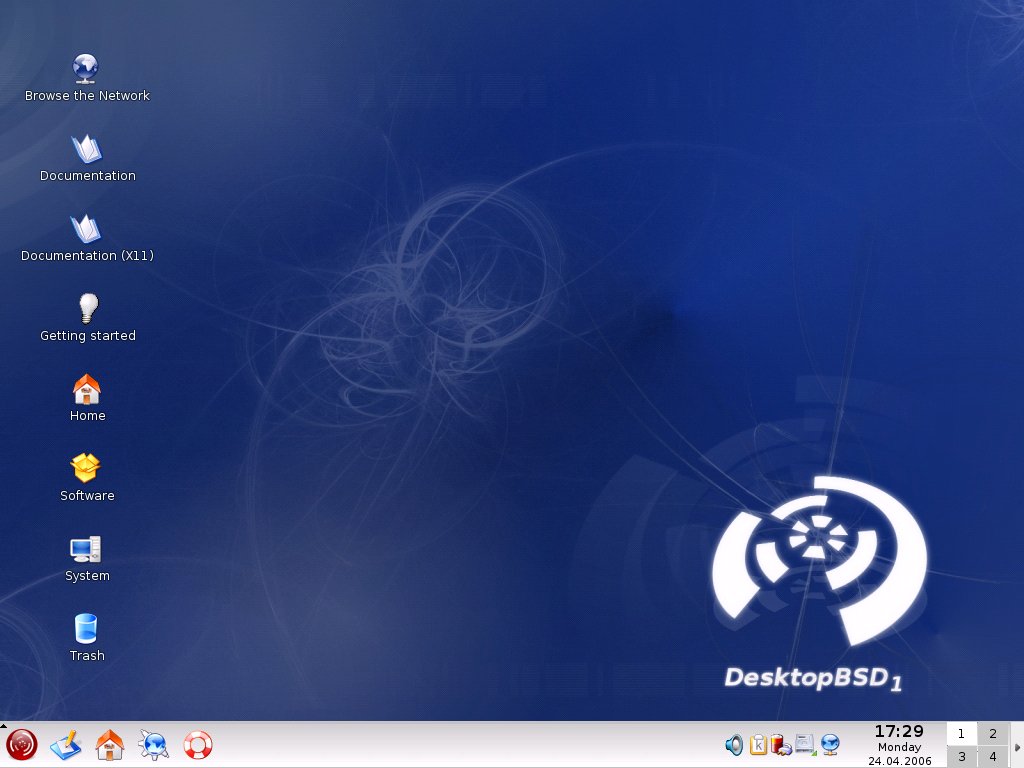The height and width of the screenshot is (768, 1024).
Task: Open the storage media tray icon
Action: 806,745
